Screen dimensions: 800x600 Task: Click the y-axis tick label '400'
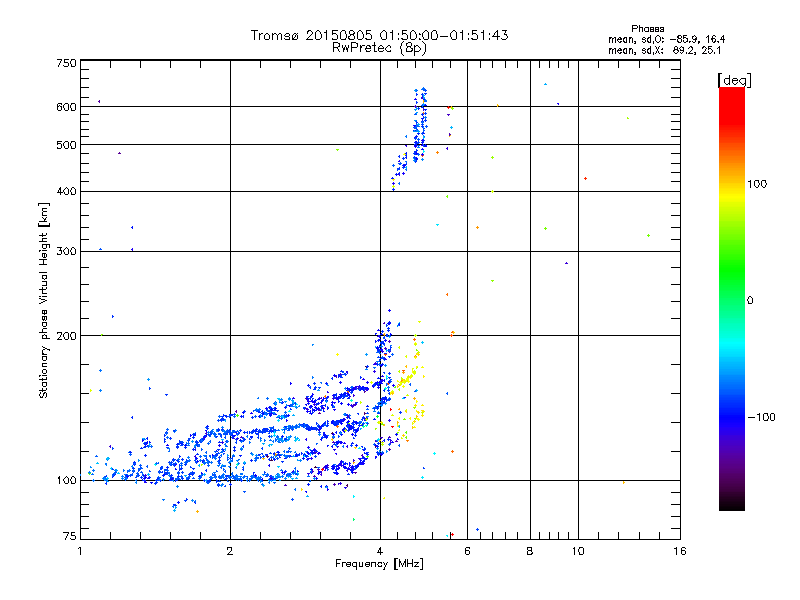pyautogui.click(x=66, y=191)
